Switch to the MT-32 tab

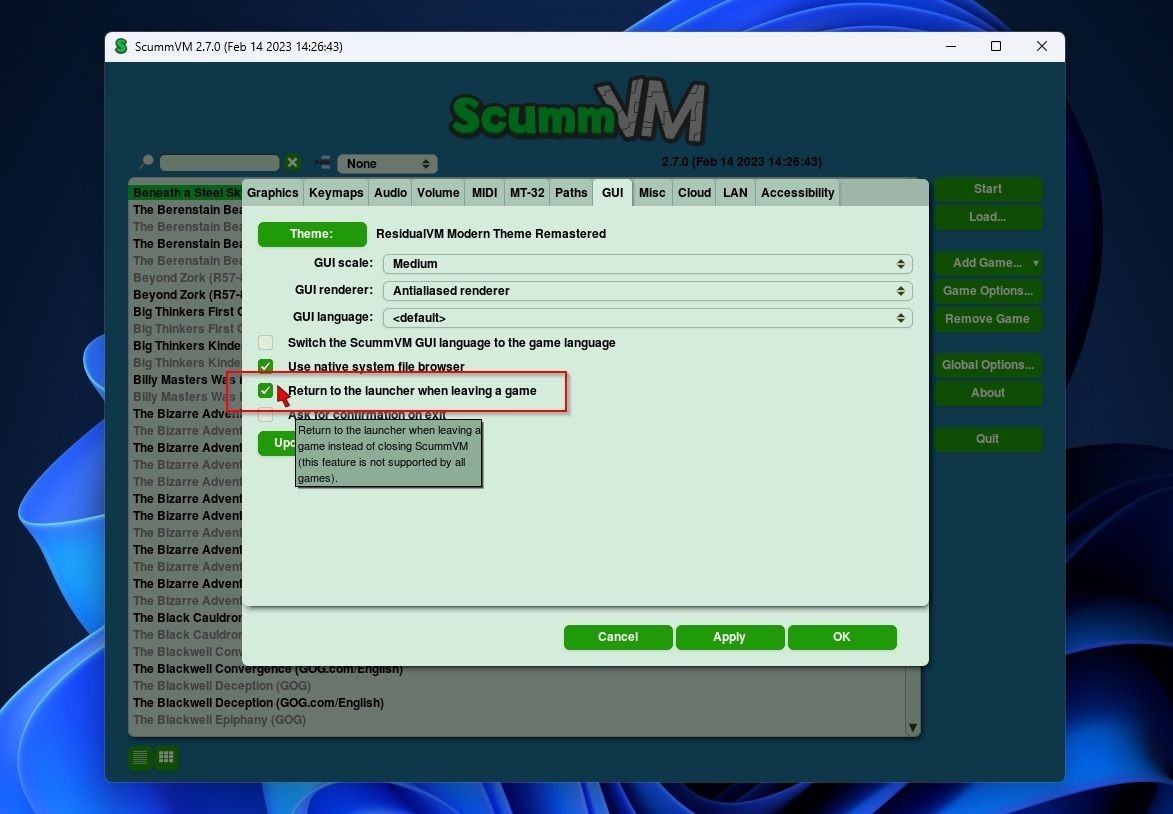[527, 193]
